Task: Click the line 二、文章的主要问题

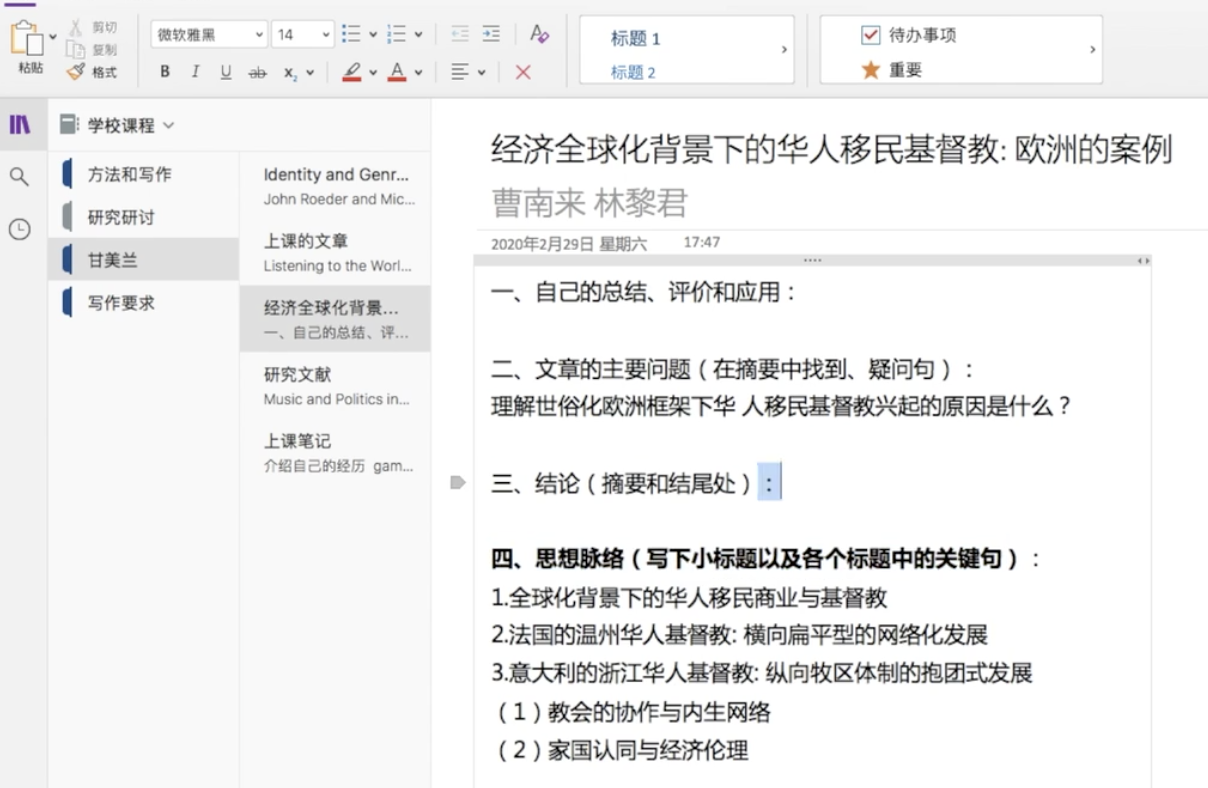Action: coord(732,369)
